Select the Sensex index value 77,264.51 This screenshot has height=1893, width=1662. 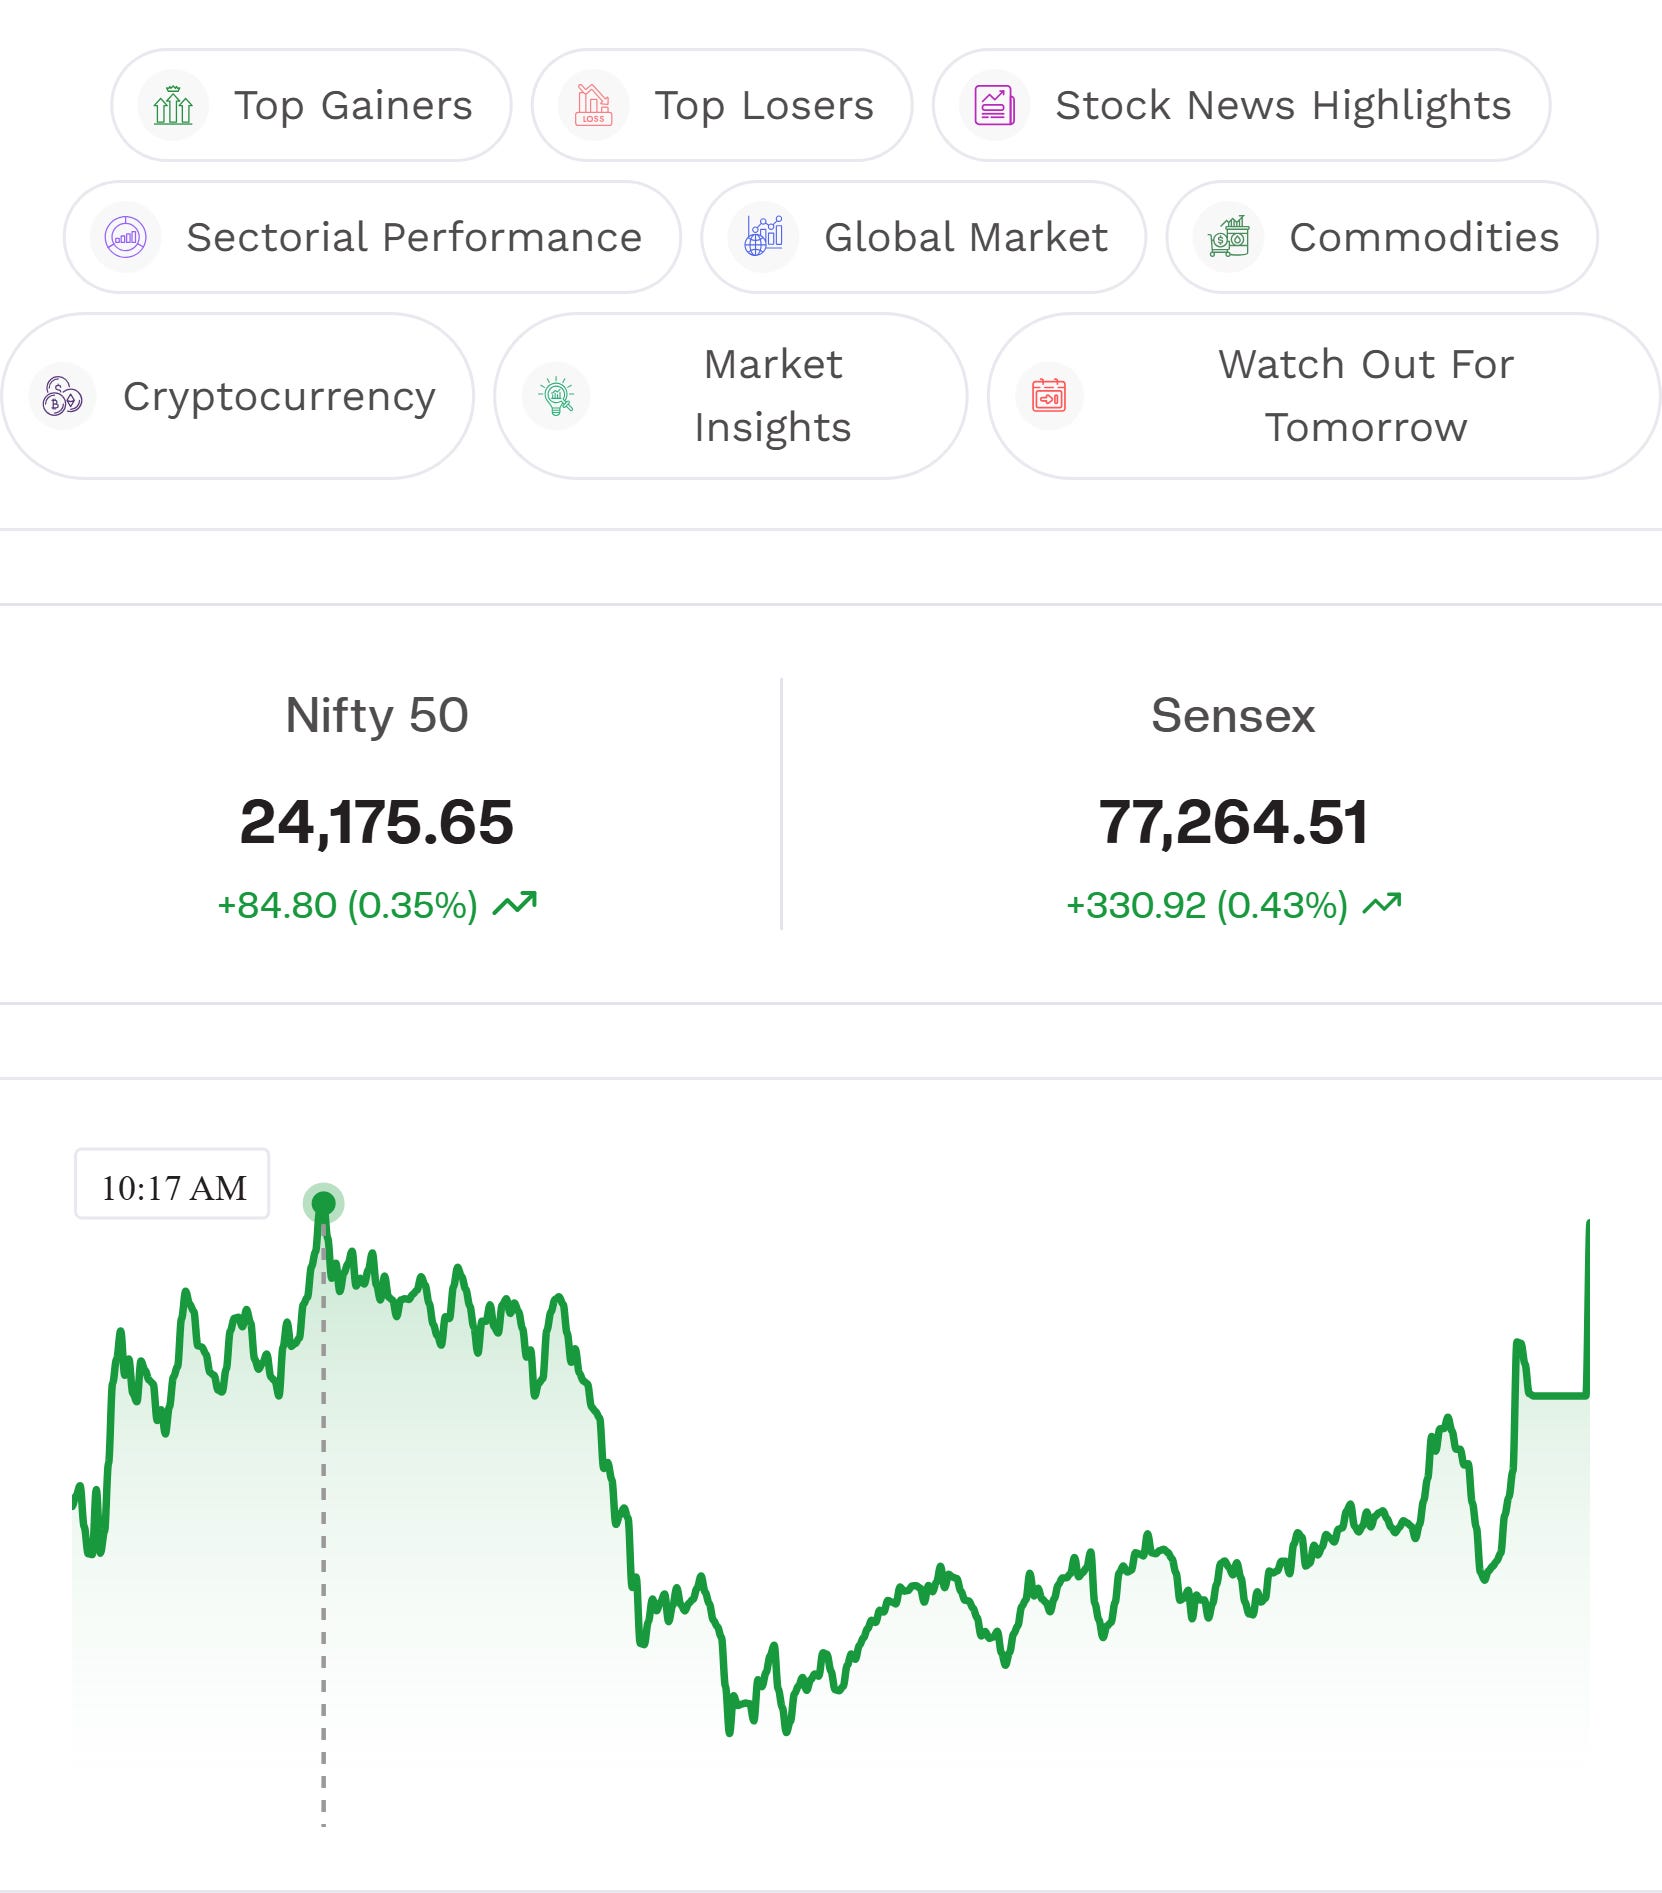1233,822
